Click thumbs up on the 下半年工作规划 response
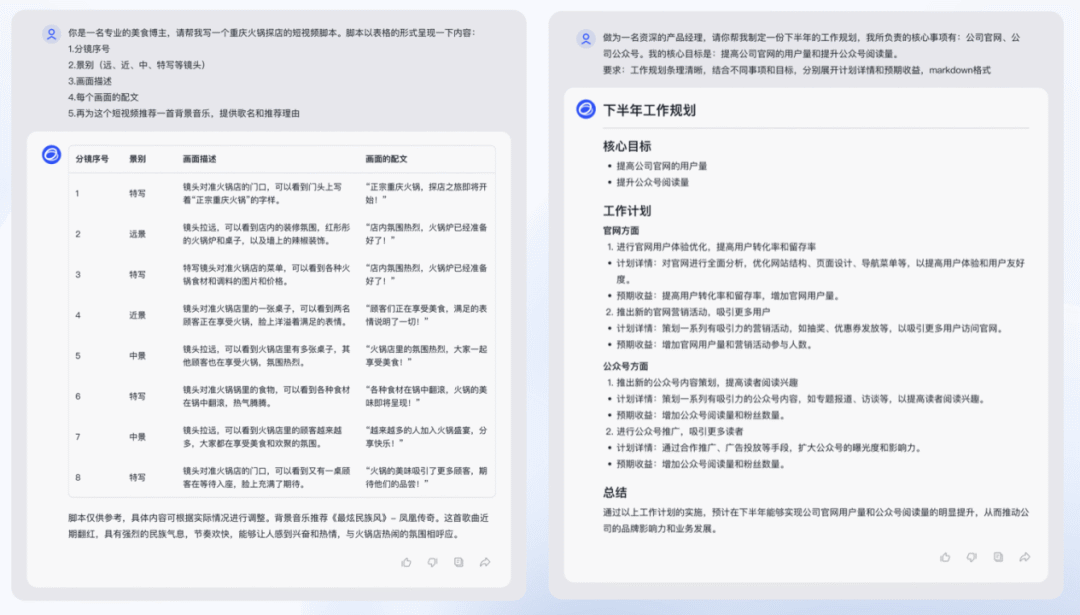 943,557
